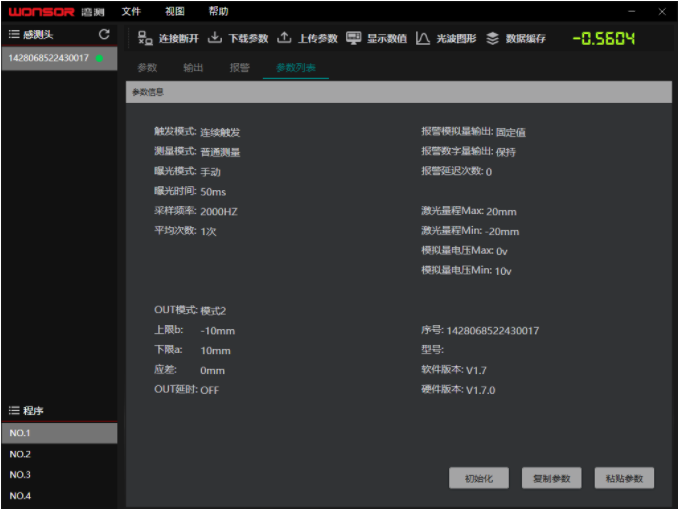Click the 保持 alarm digital output value
Screen dimensions: 678x510
coord(505,152)
